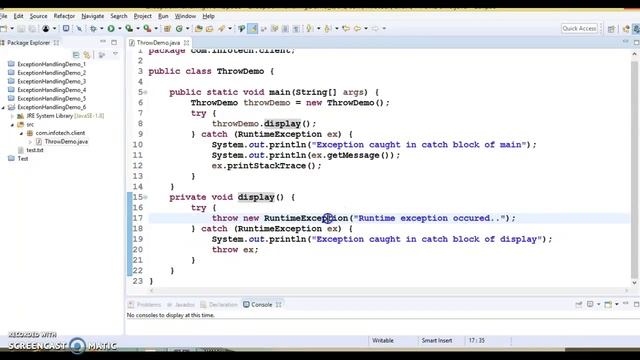Click the Save All toolbar icon
This screenshot has width=640, height=360.
click(32, 29)
